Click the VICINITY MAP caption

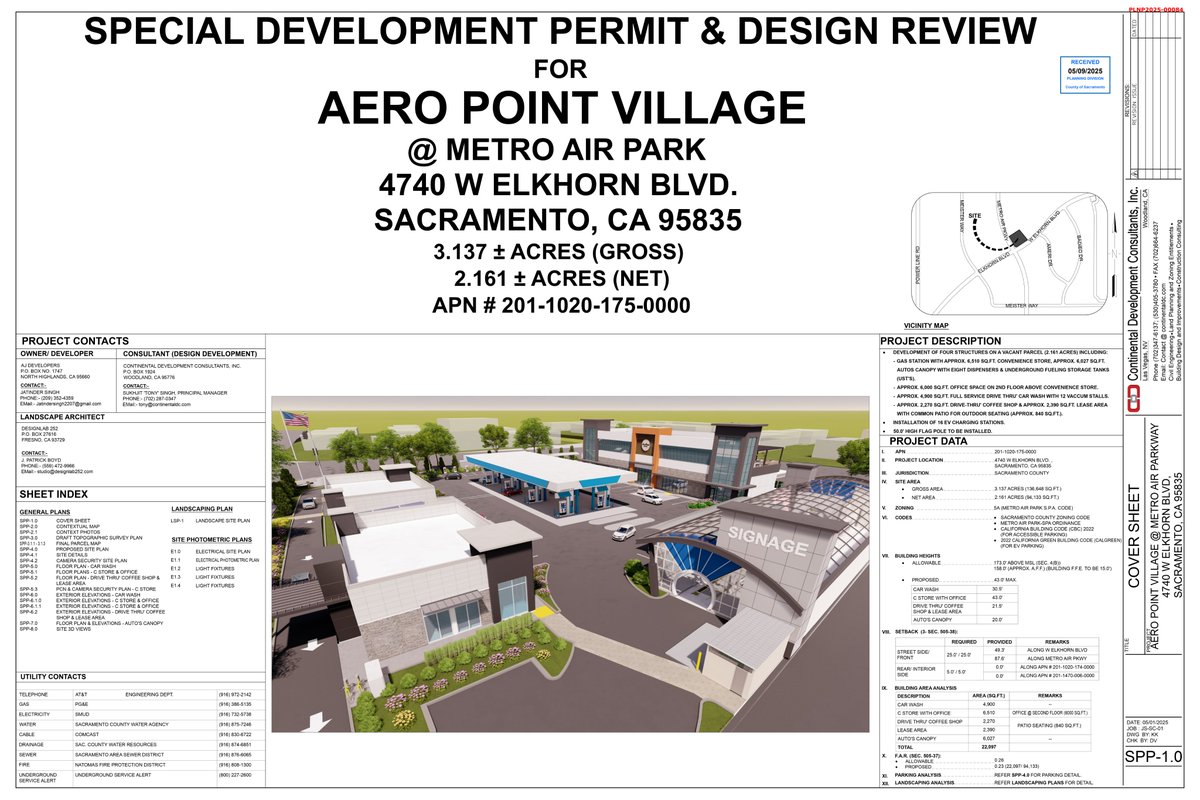925,326
